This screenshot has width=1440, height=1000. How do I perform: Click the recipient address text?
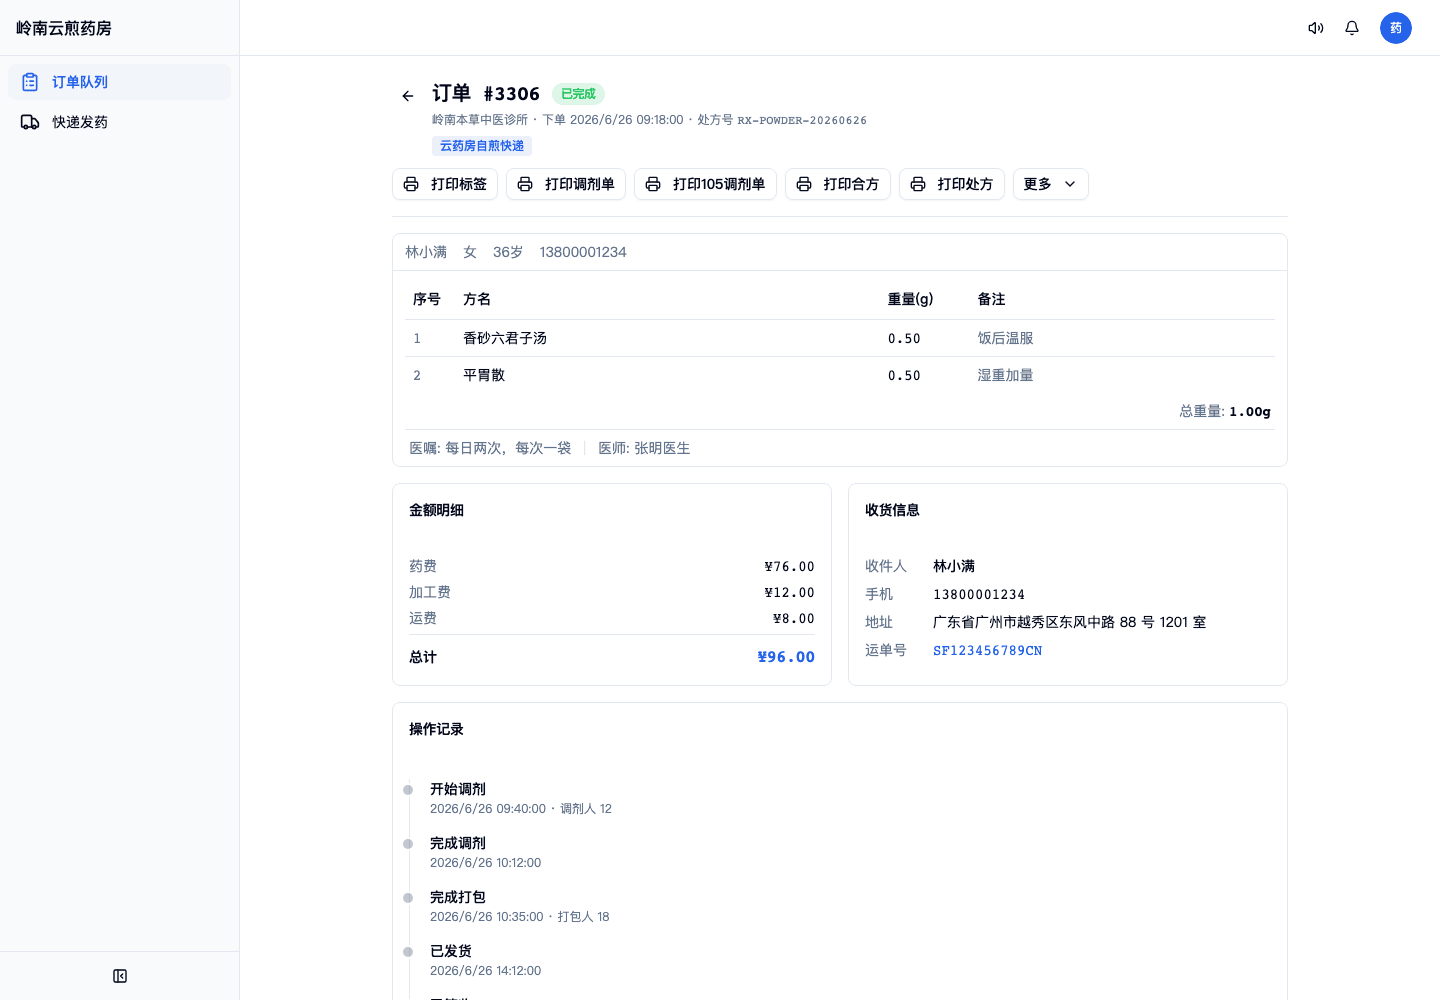click(1069, 622)
